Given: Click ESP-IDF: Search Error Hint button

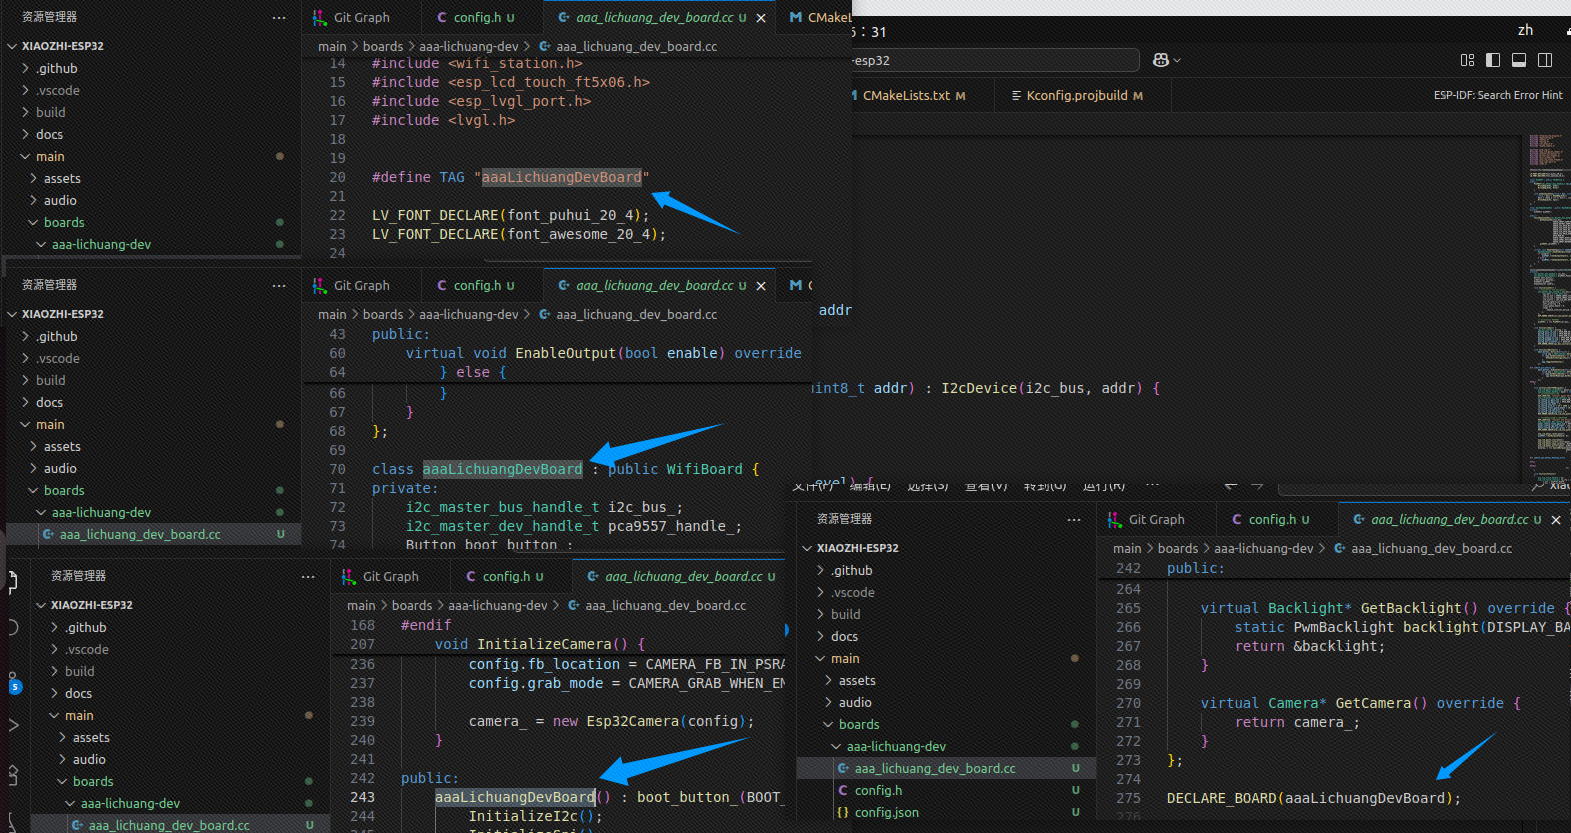Looking at the screenshot, I should 1498,96.
